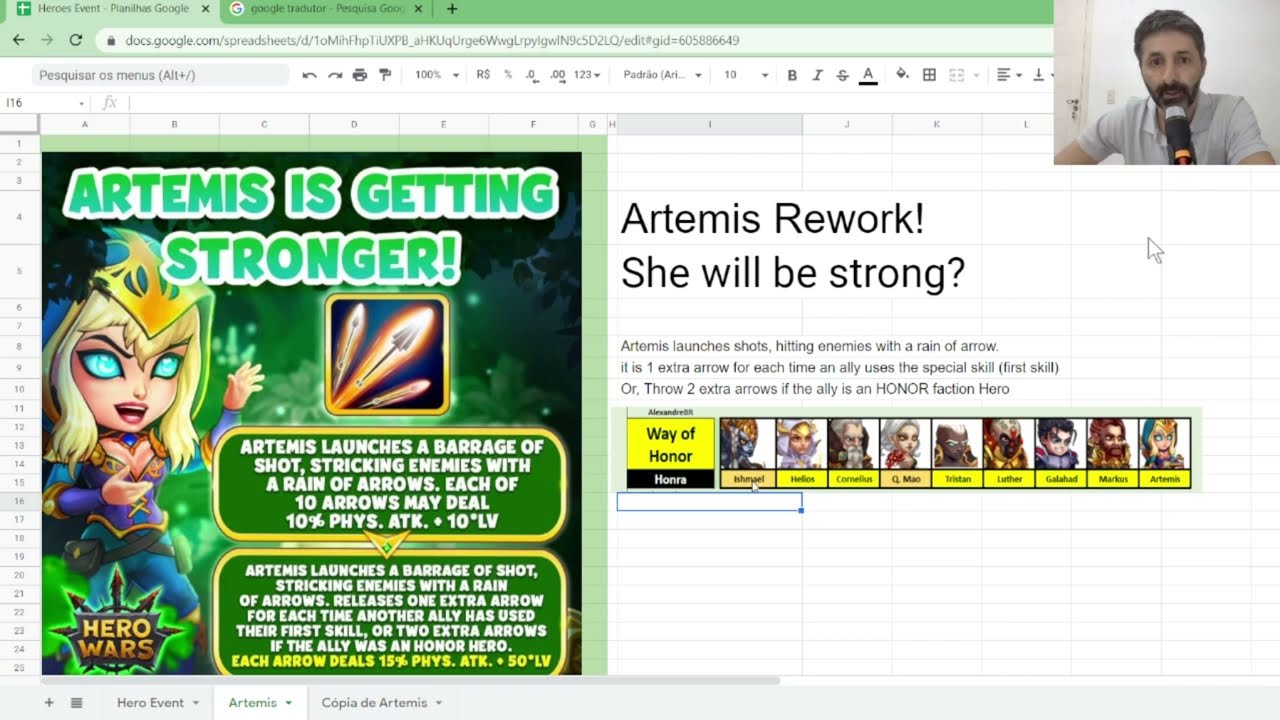
Task: Redo the last action
Action: coord(335,75)
